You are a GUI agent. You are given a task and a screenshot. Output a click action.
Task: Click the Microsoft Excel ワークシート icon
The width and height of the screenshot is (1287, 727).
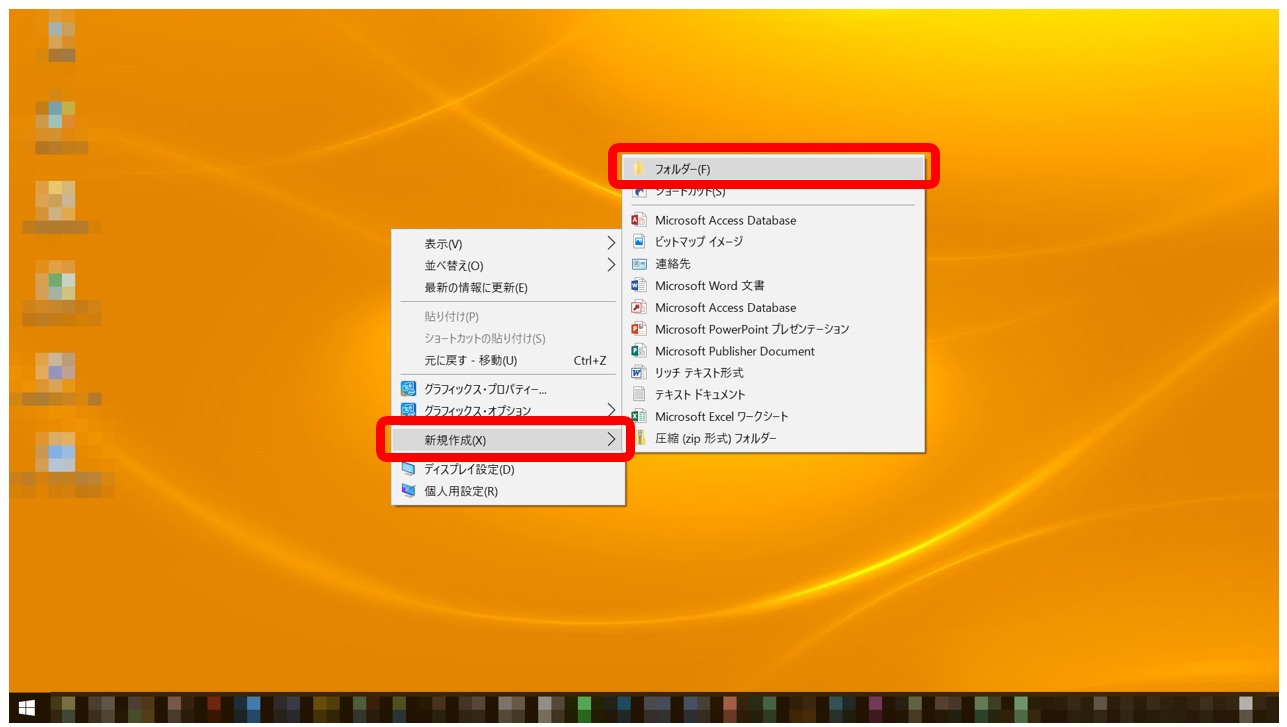pyautogui.click(x=639, y=416)
